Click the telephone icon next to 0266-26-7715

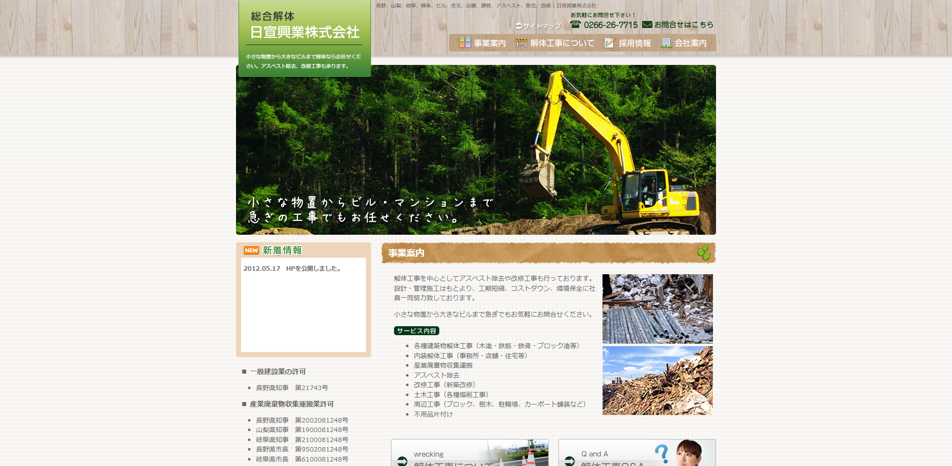tap(576, 25)
